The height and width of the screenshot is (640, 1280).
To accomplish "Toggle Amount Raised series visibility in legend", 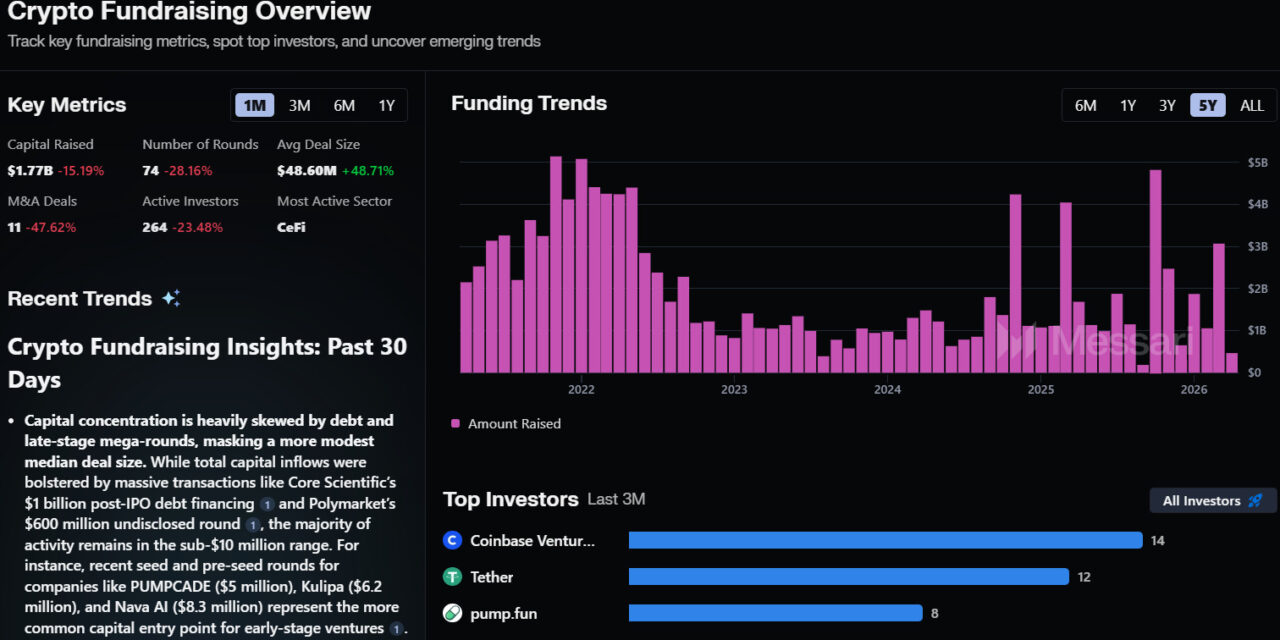I will click(505, 423).
